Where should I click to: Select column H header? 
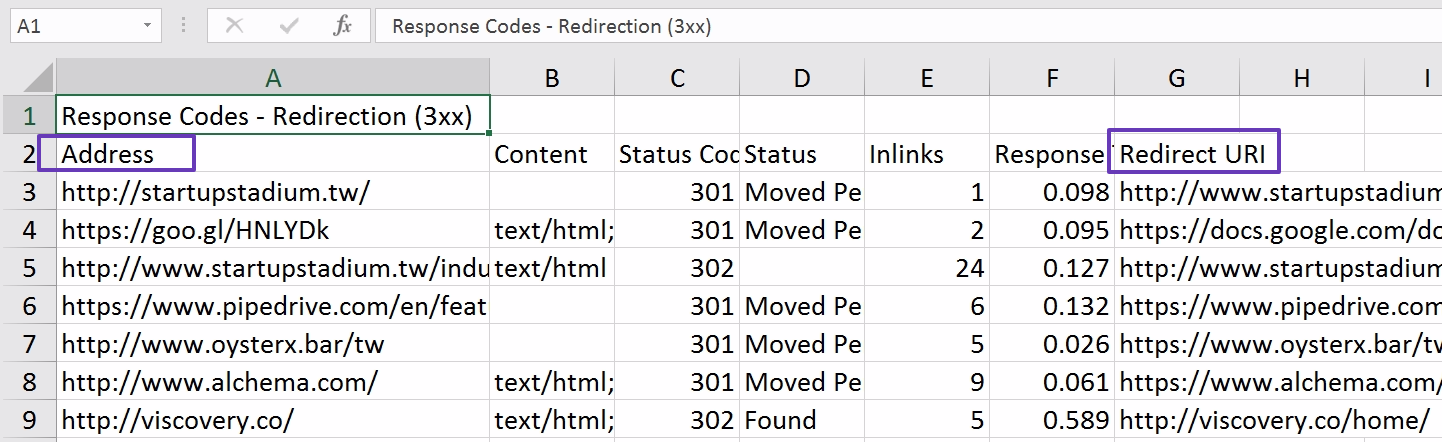click(1302, 78)
